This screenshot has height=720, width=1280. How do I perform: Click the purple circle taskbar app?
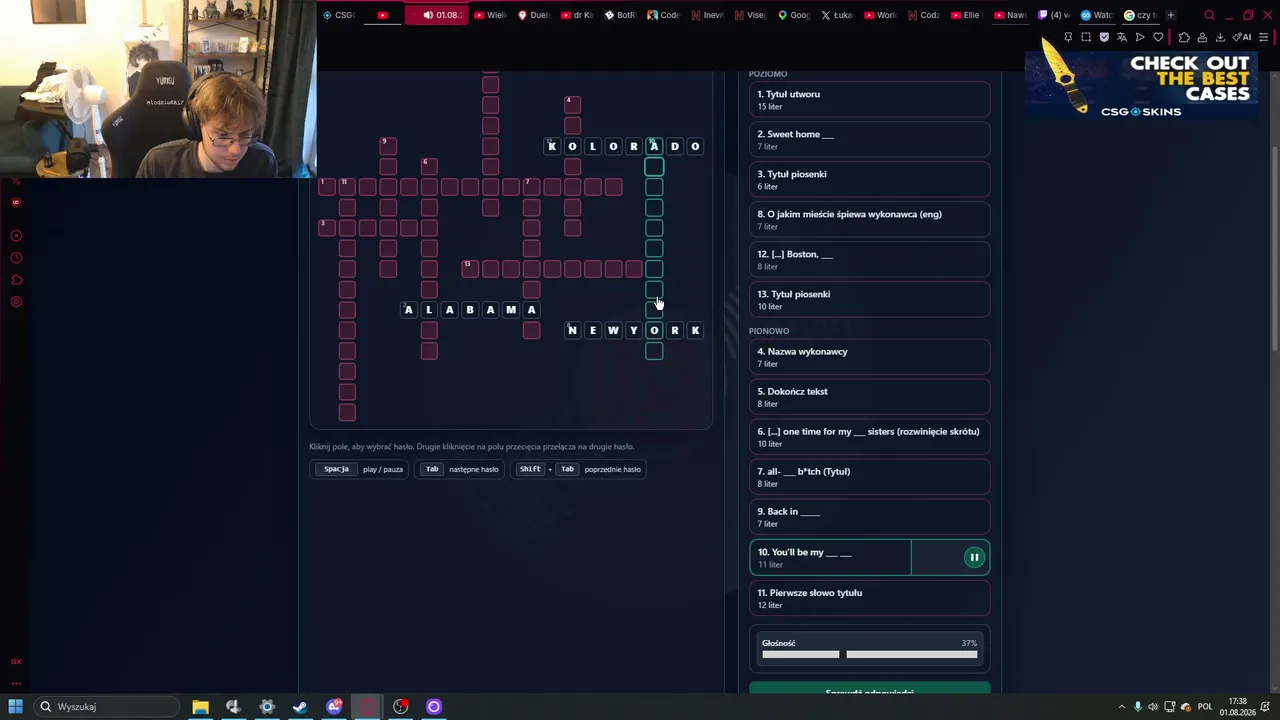(434, 706)
